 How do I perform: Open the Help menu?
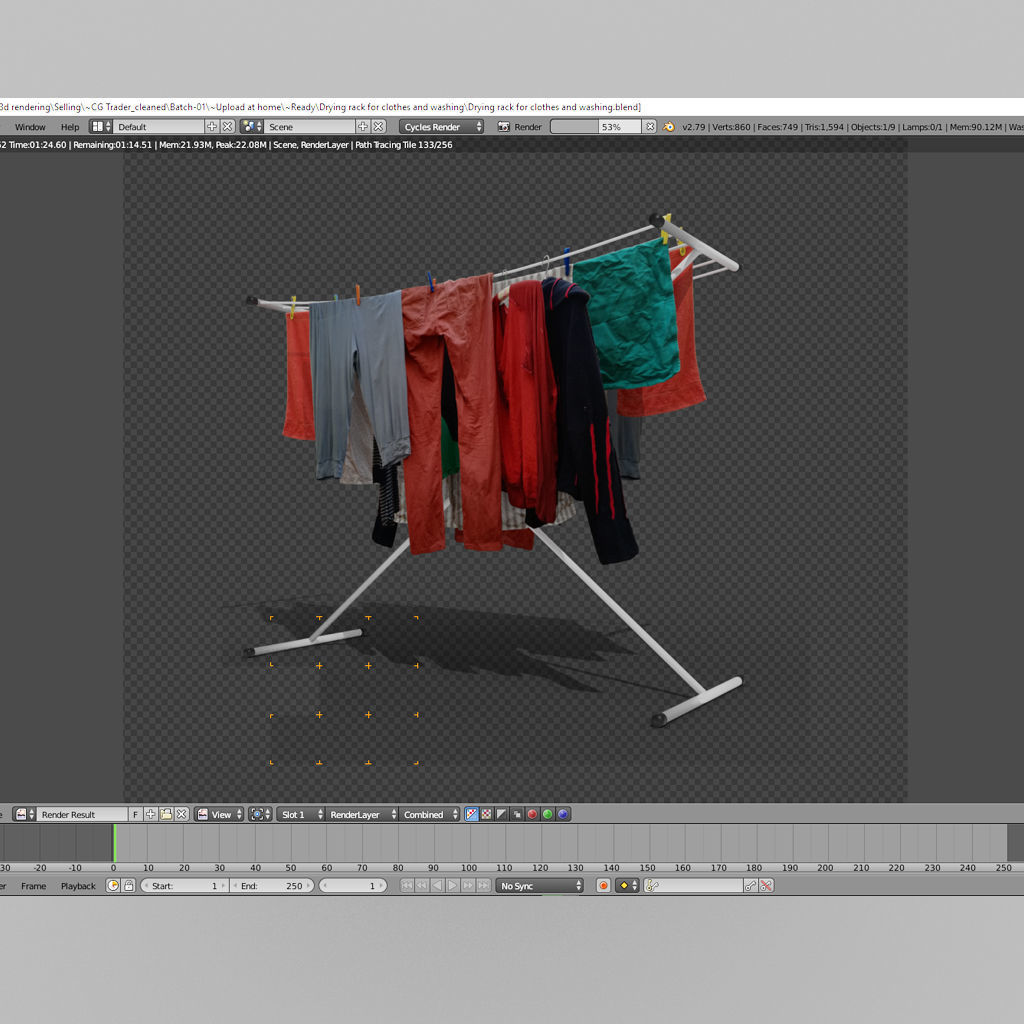(x=70, y=127)
